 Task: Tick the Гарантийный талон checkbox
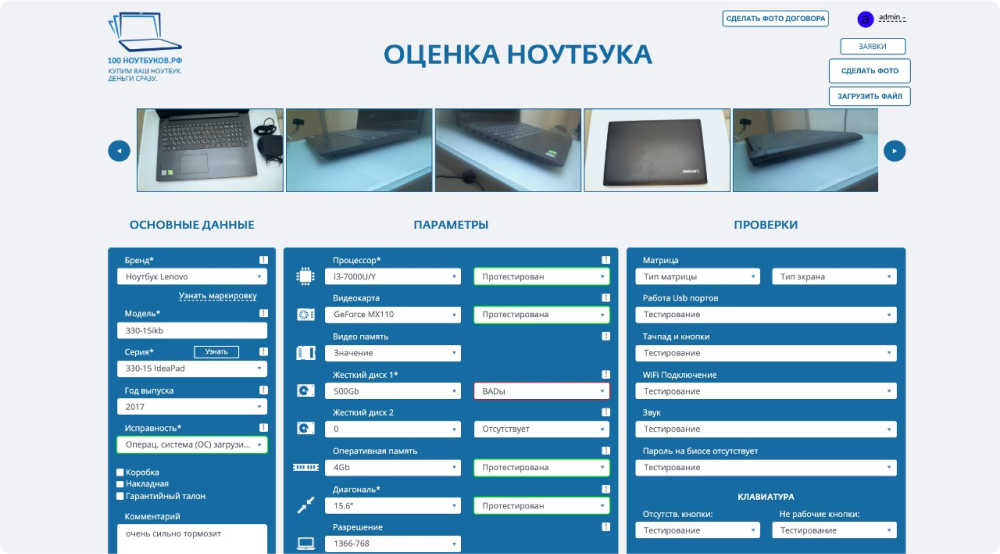point(121,496)
